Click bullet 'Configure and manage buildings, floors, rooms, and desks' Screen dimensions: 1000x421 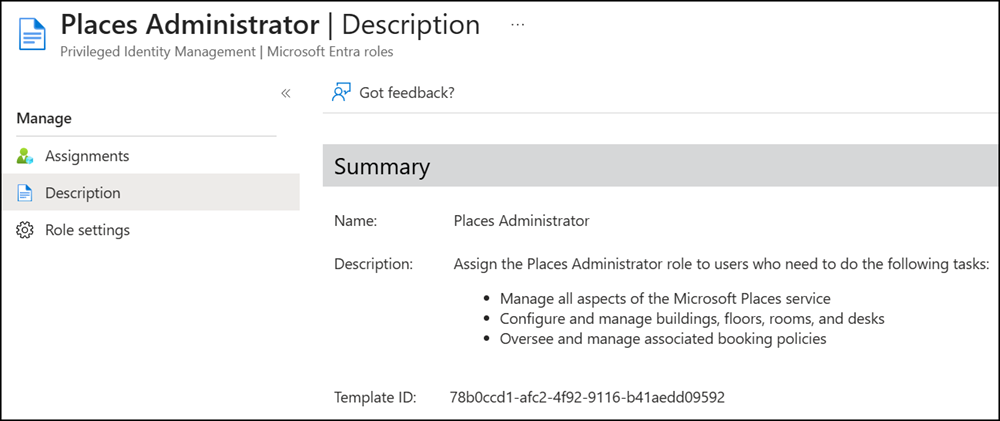coord(692,318)
